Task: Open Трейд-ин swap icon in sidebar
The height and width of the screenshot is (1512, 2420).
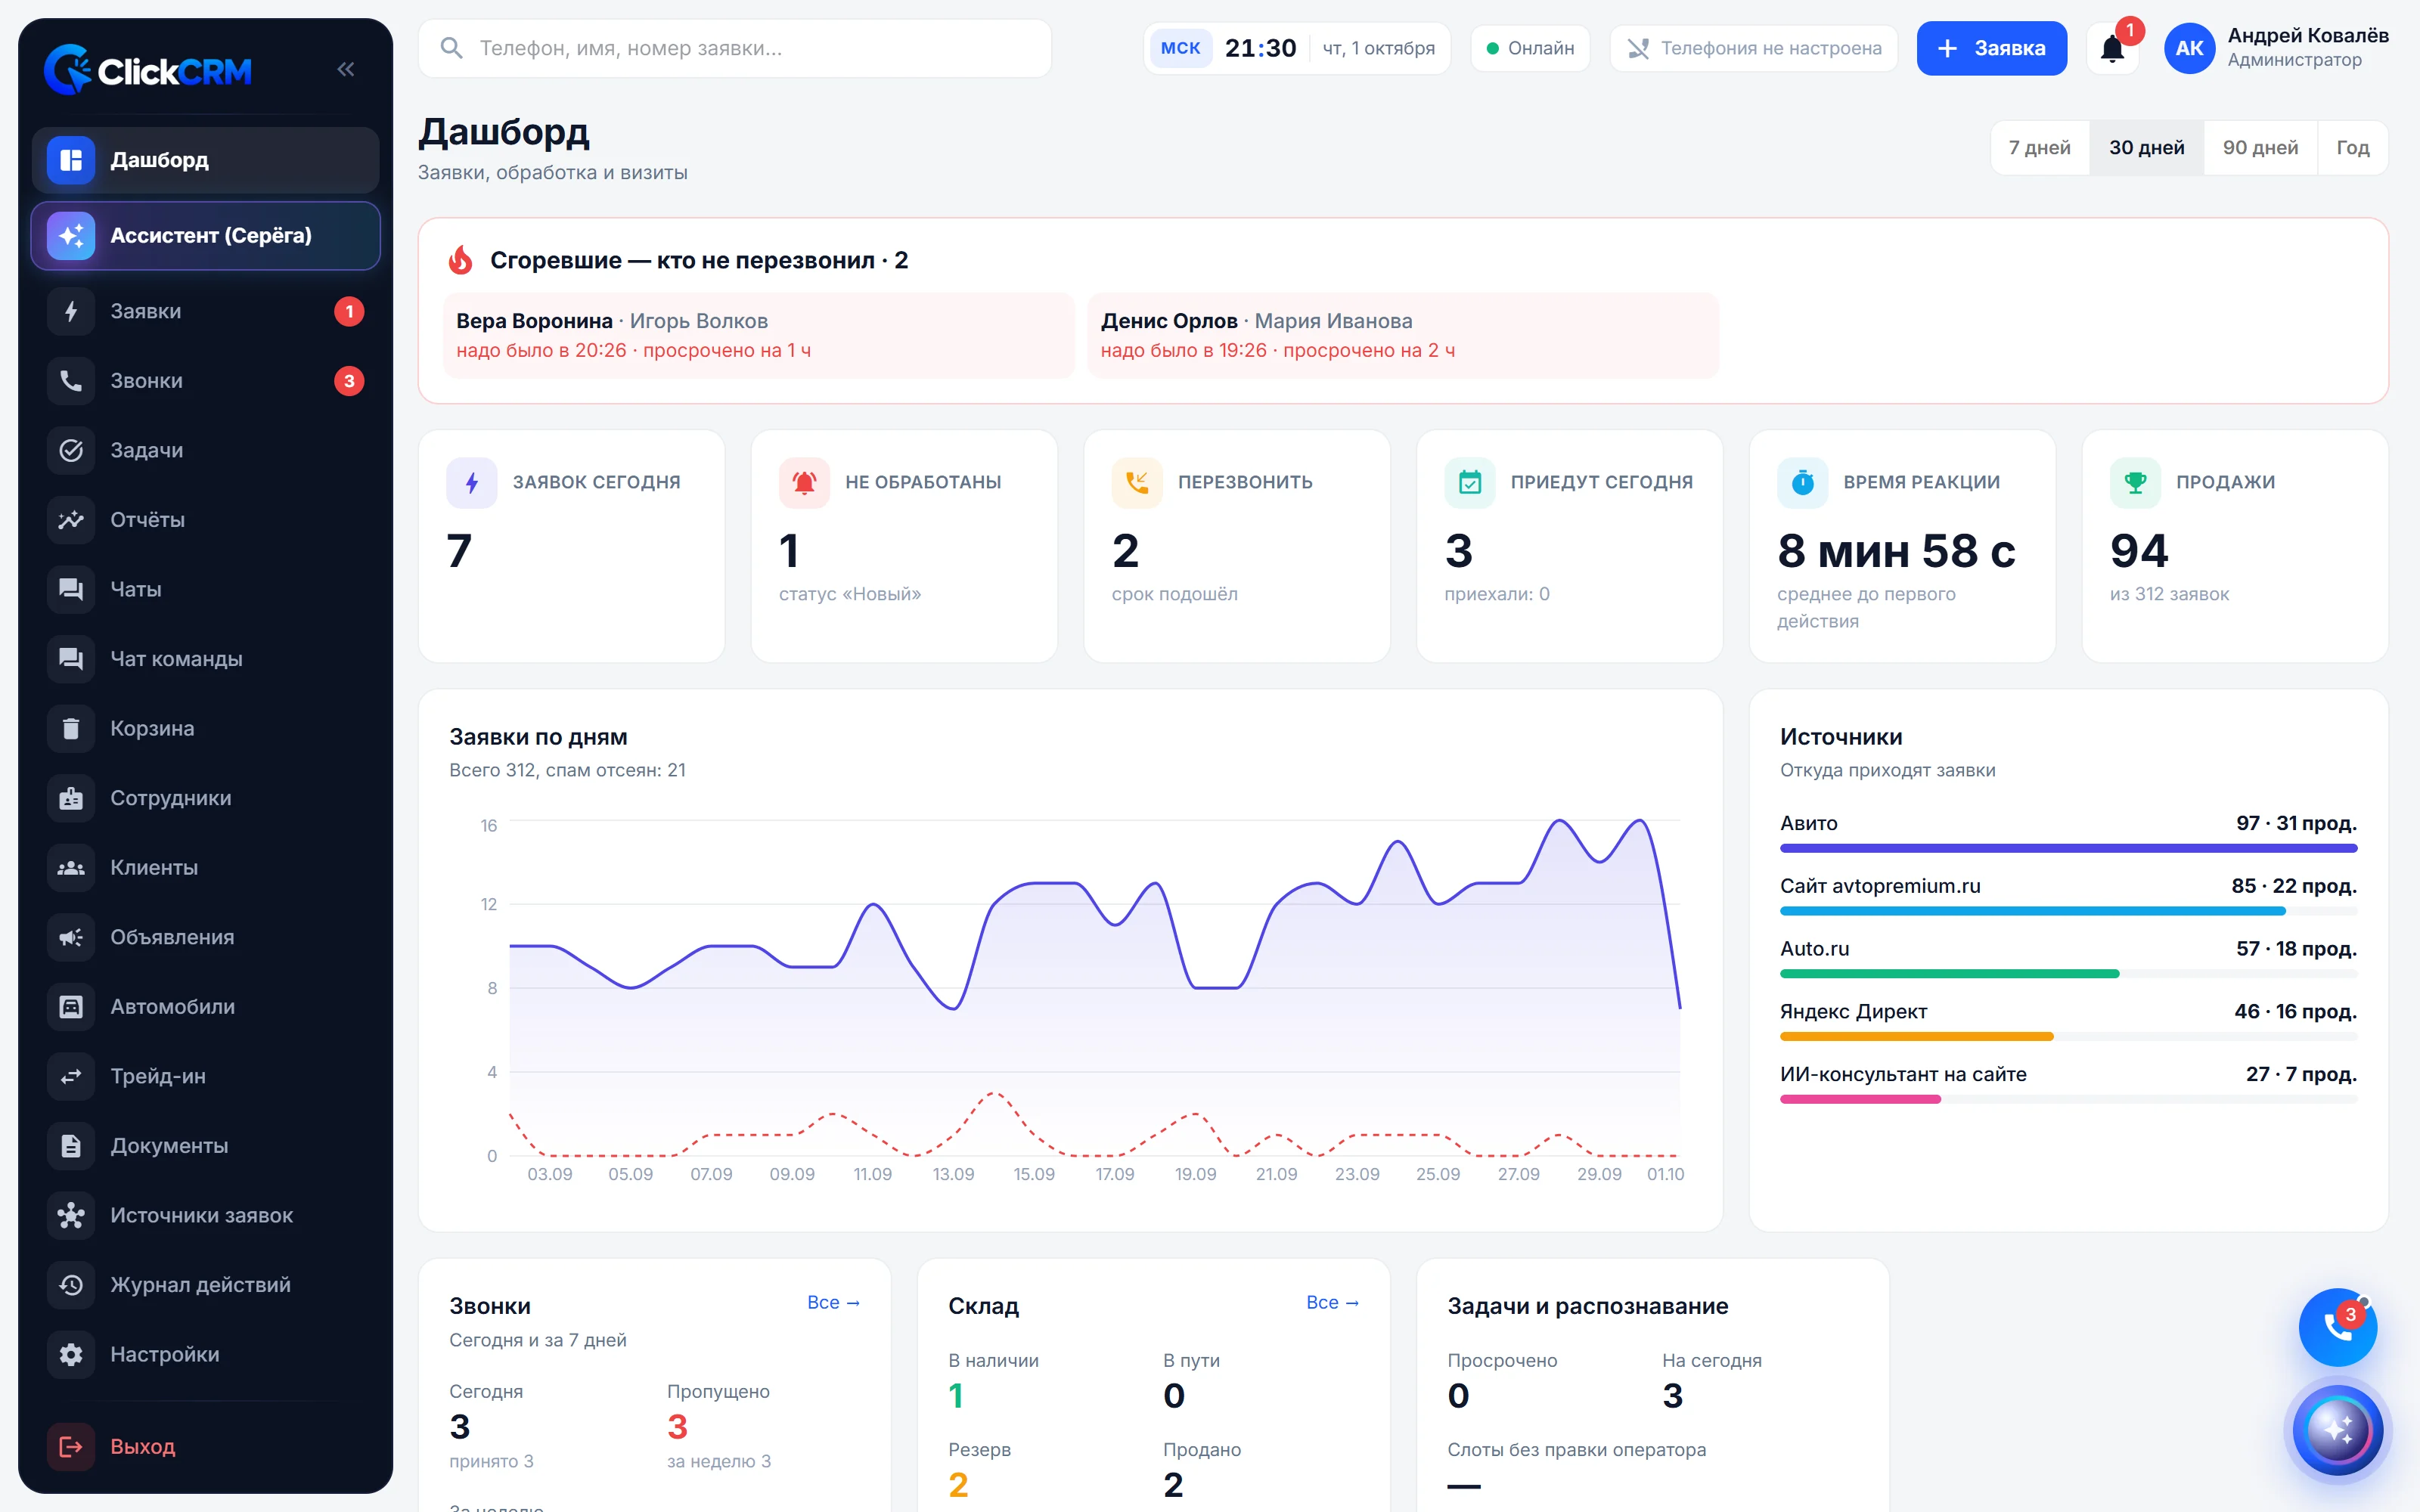Action: (71, 1076)
